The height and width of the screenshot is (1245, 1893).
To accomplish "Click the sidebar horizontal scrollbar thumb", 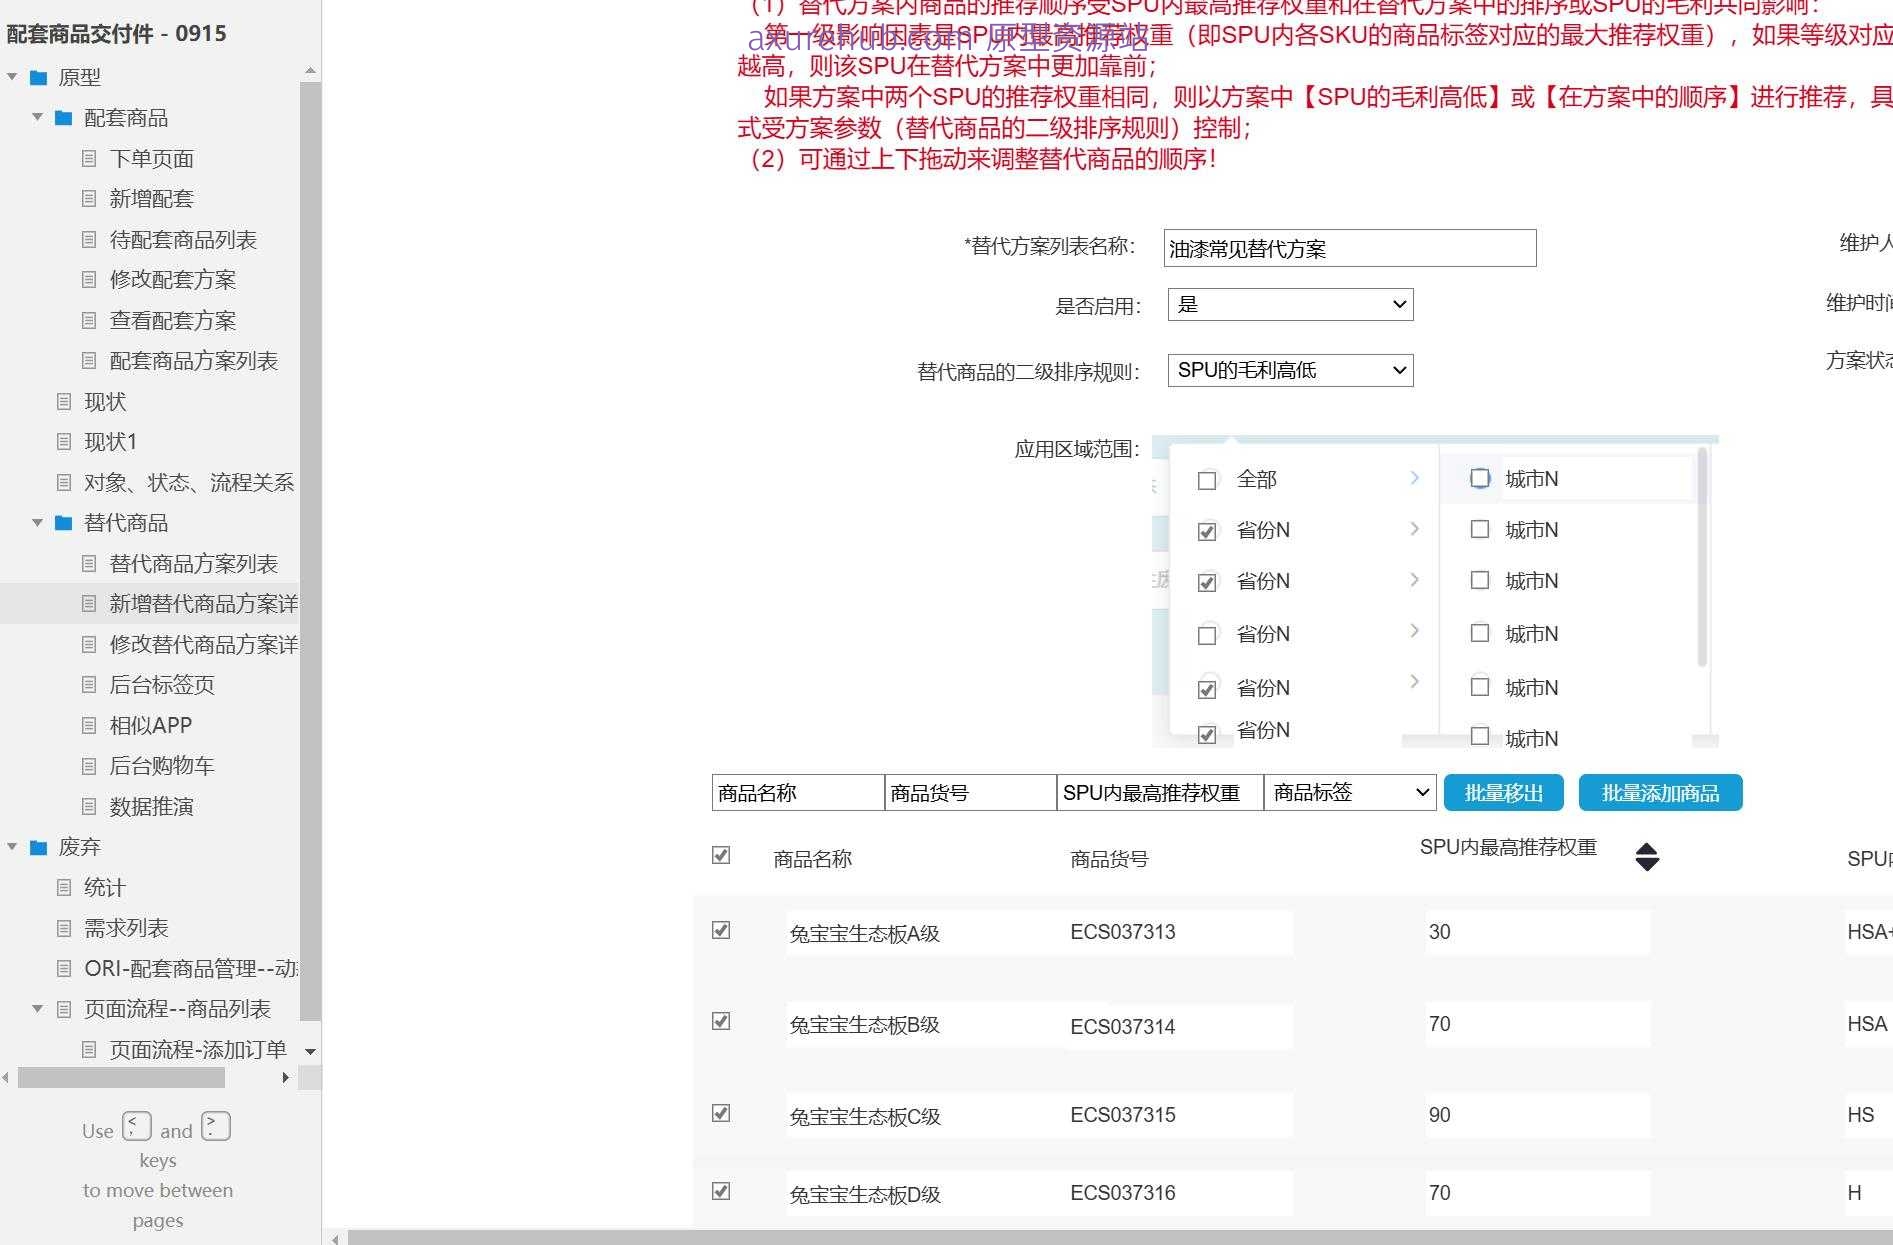I will [121, 1078].
